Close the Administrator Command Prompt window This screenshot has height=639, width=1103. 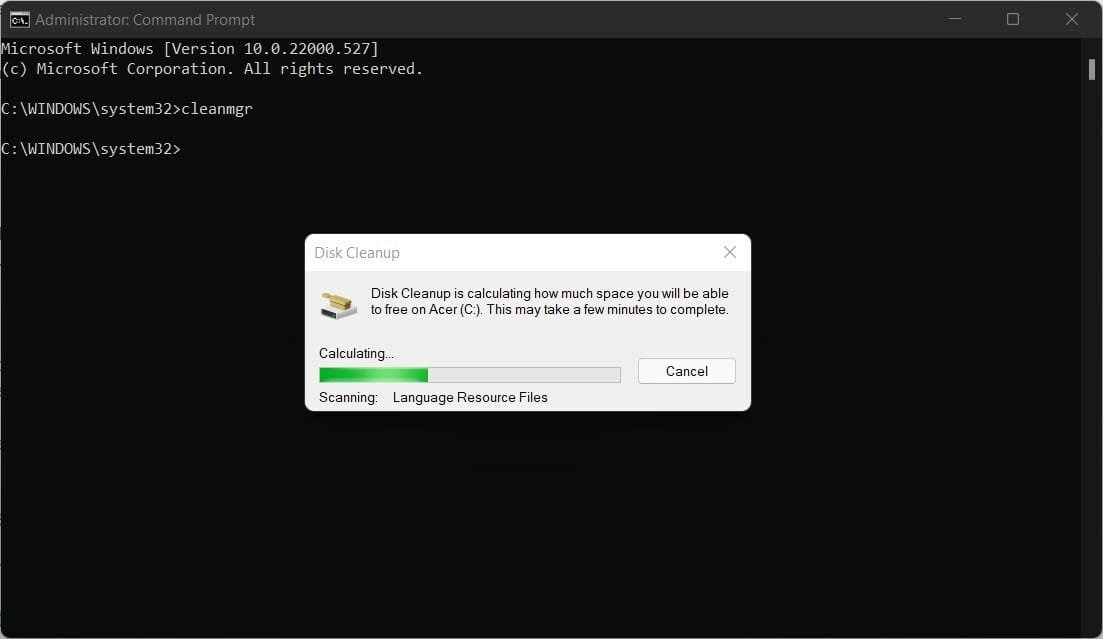1071,19
